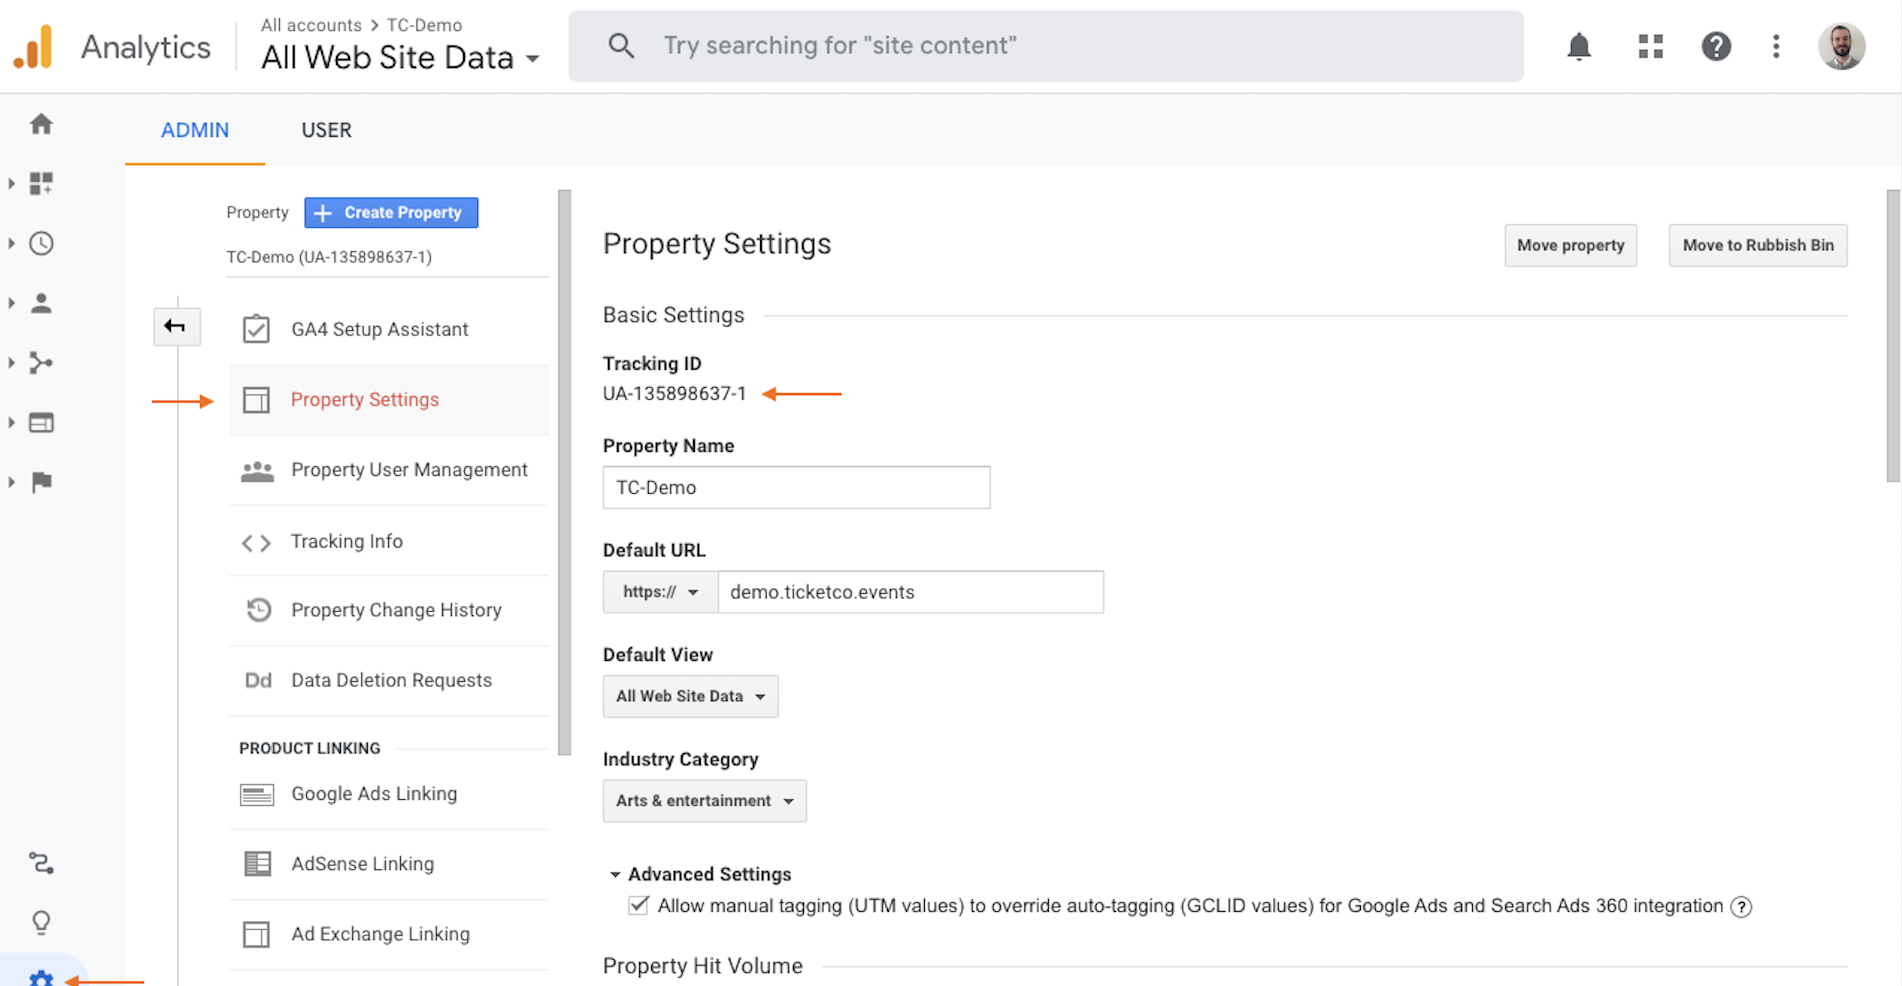Open the Help question mark icon
The width and height of the screenshot is (1902, 986).
(1716, 46)
